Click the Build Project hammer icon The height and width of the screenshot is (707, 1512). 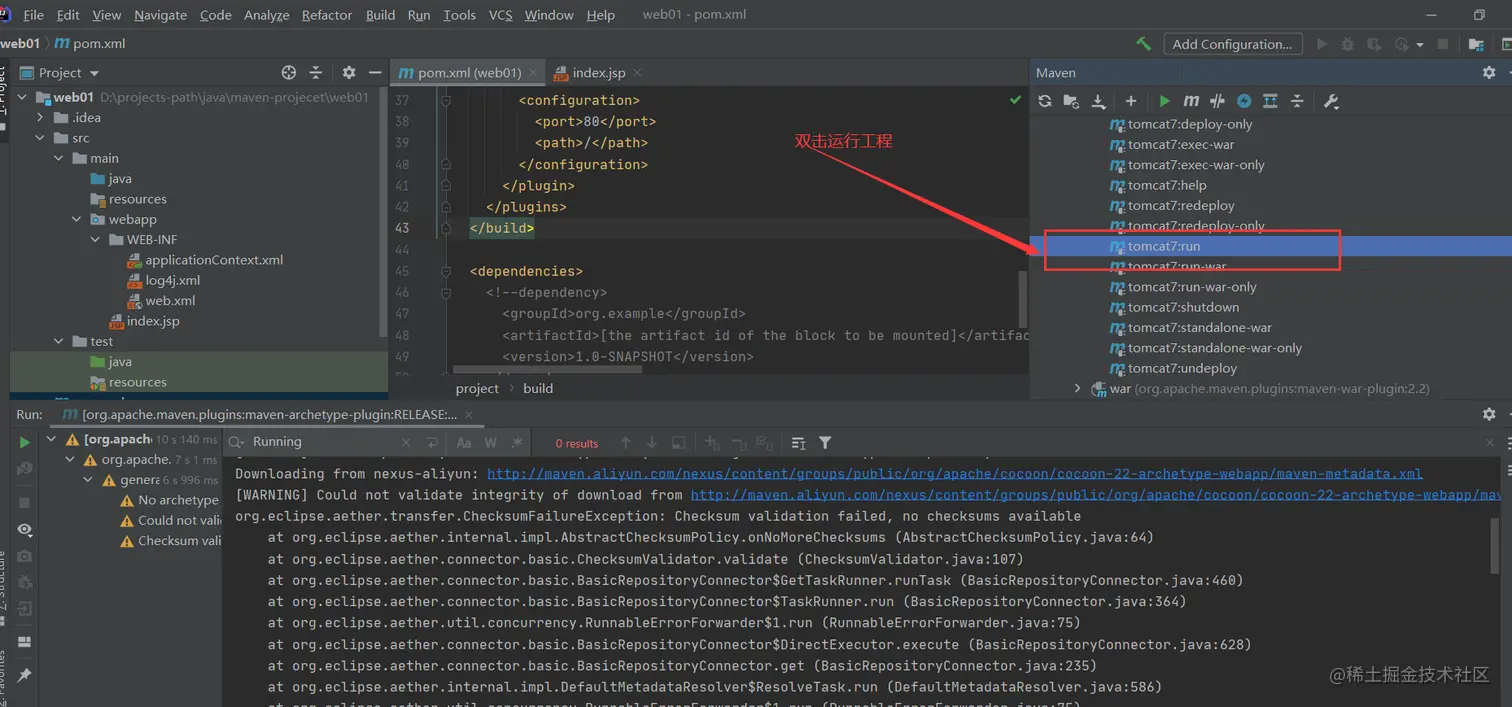[x=1143, y=44]
